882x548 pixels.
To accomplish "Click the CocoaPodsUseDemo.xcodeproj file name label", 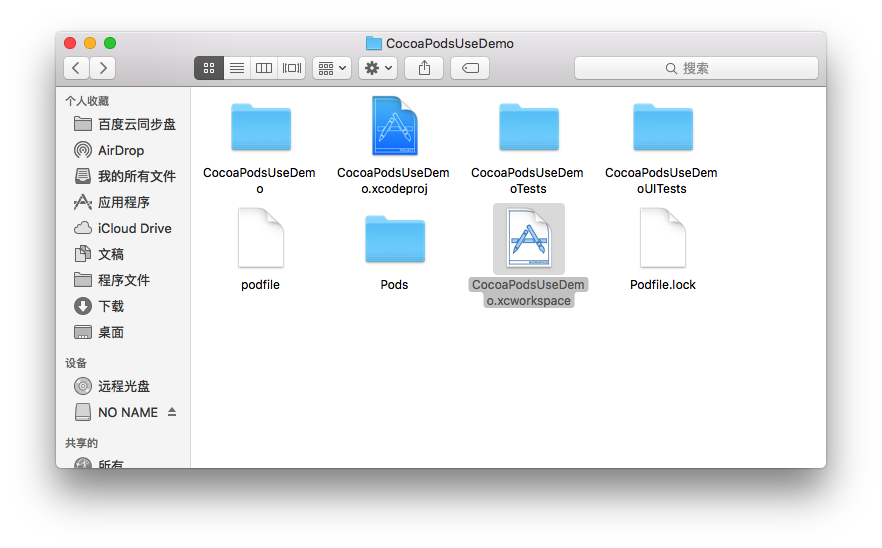I will 393,181.
